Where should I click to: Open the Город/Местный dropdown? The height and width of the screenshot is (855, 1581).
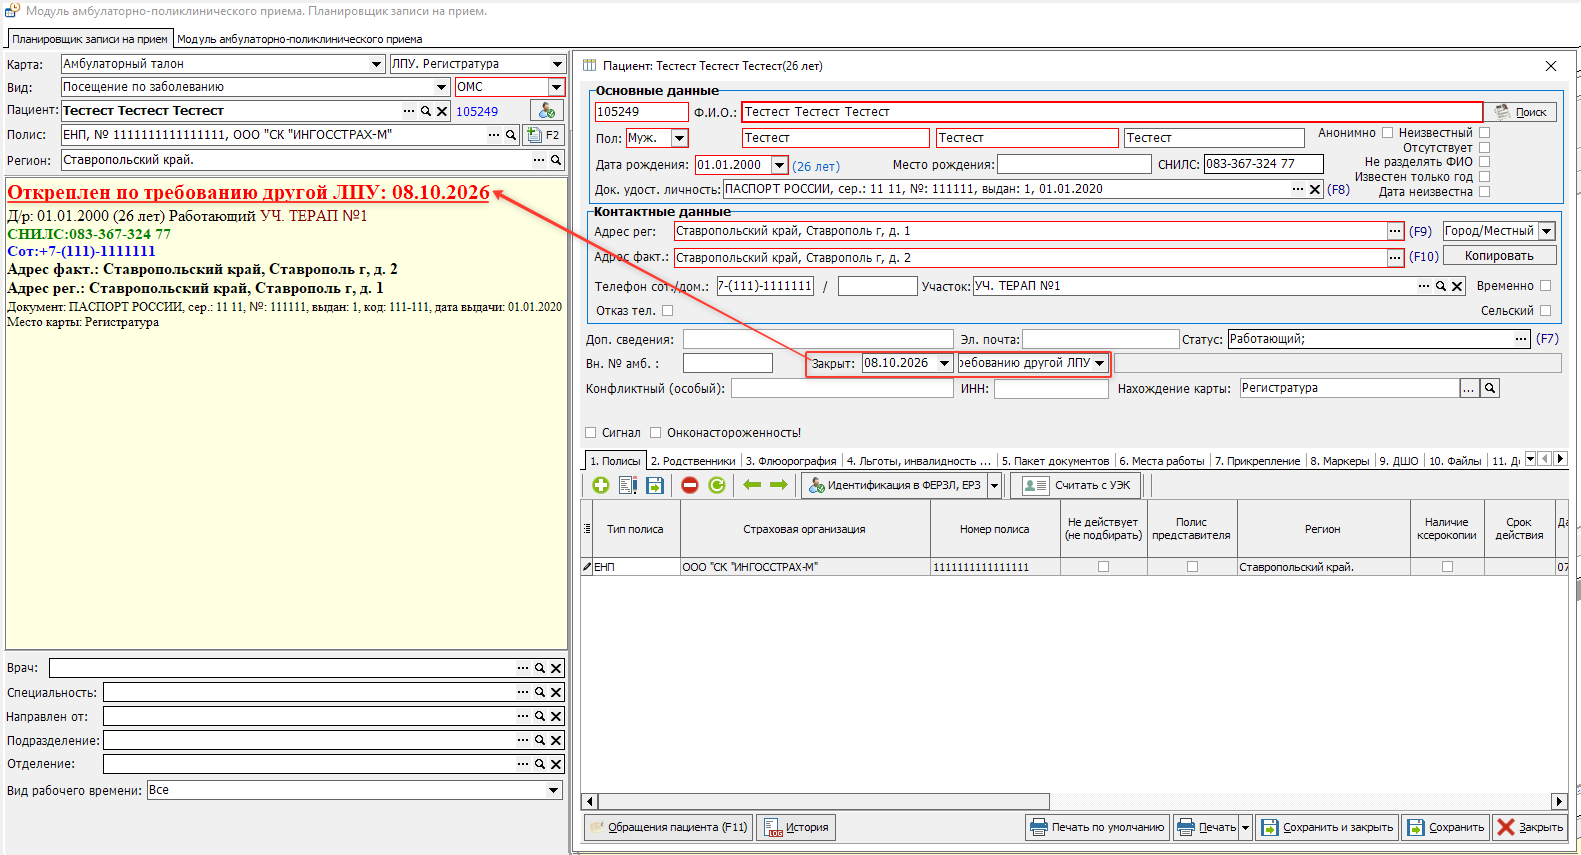coord(1547,231)
